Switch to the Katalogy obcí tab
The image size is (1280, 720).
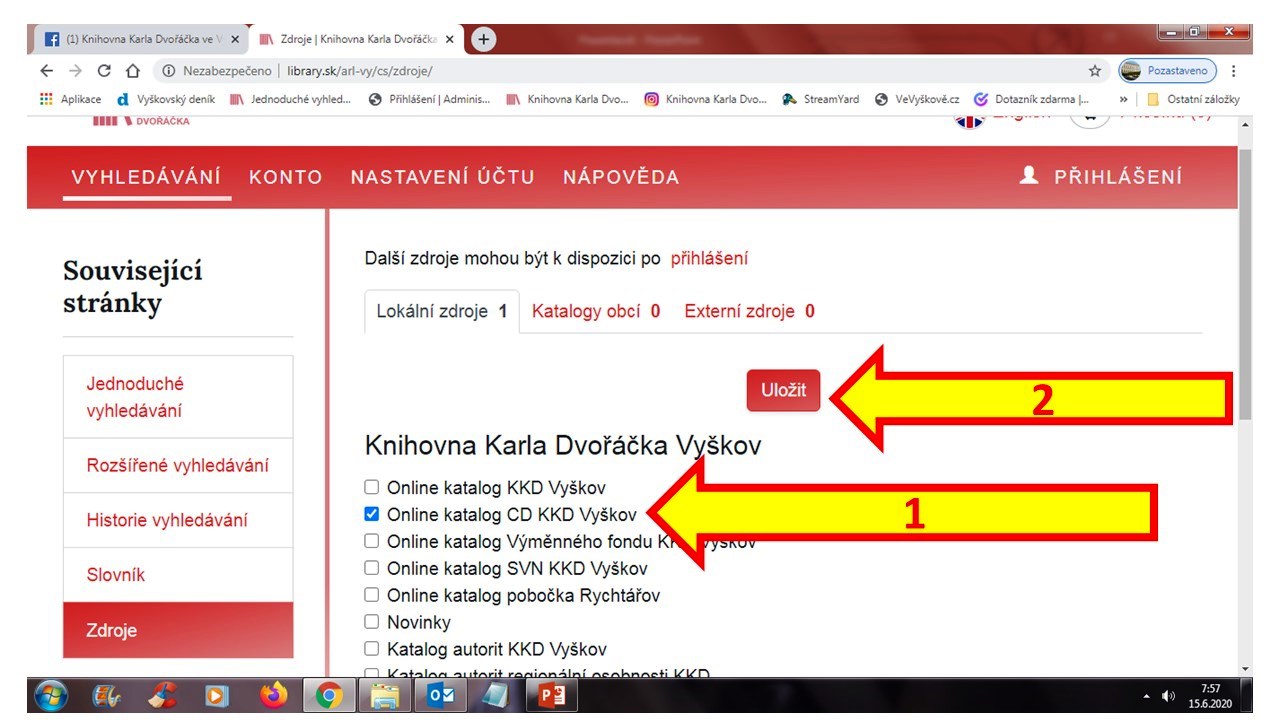tap(596, 311)
